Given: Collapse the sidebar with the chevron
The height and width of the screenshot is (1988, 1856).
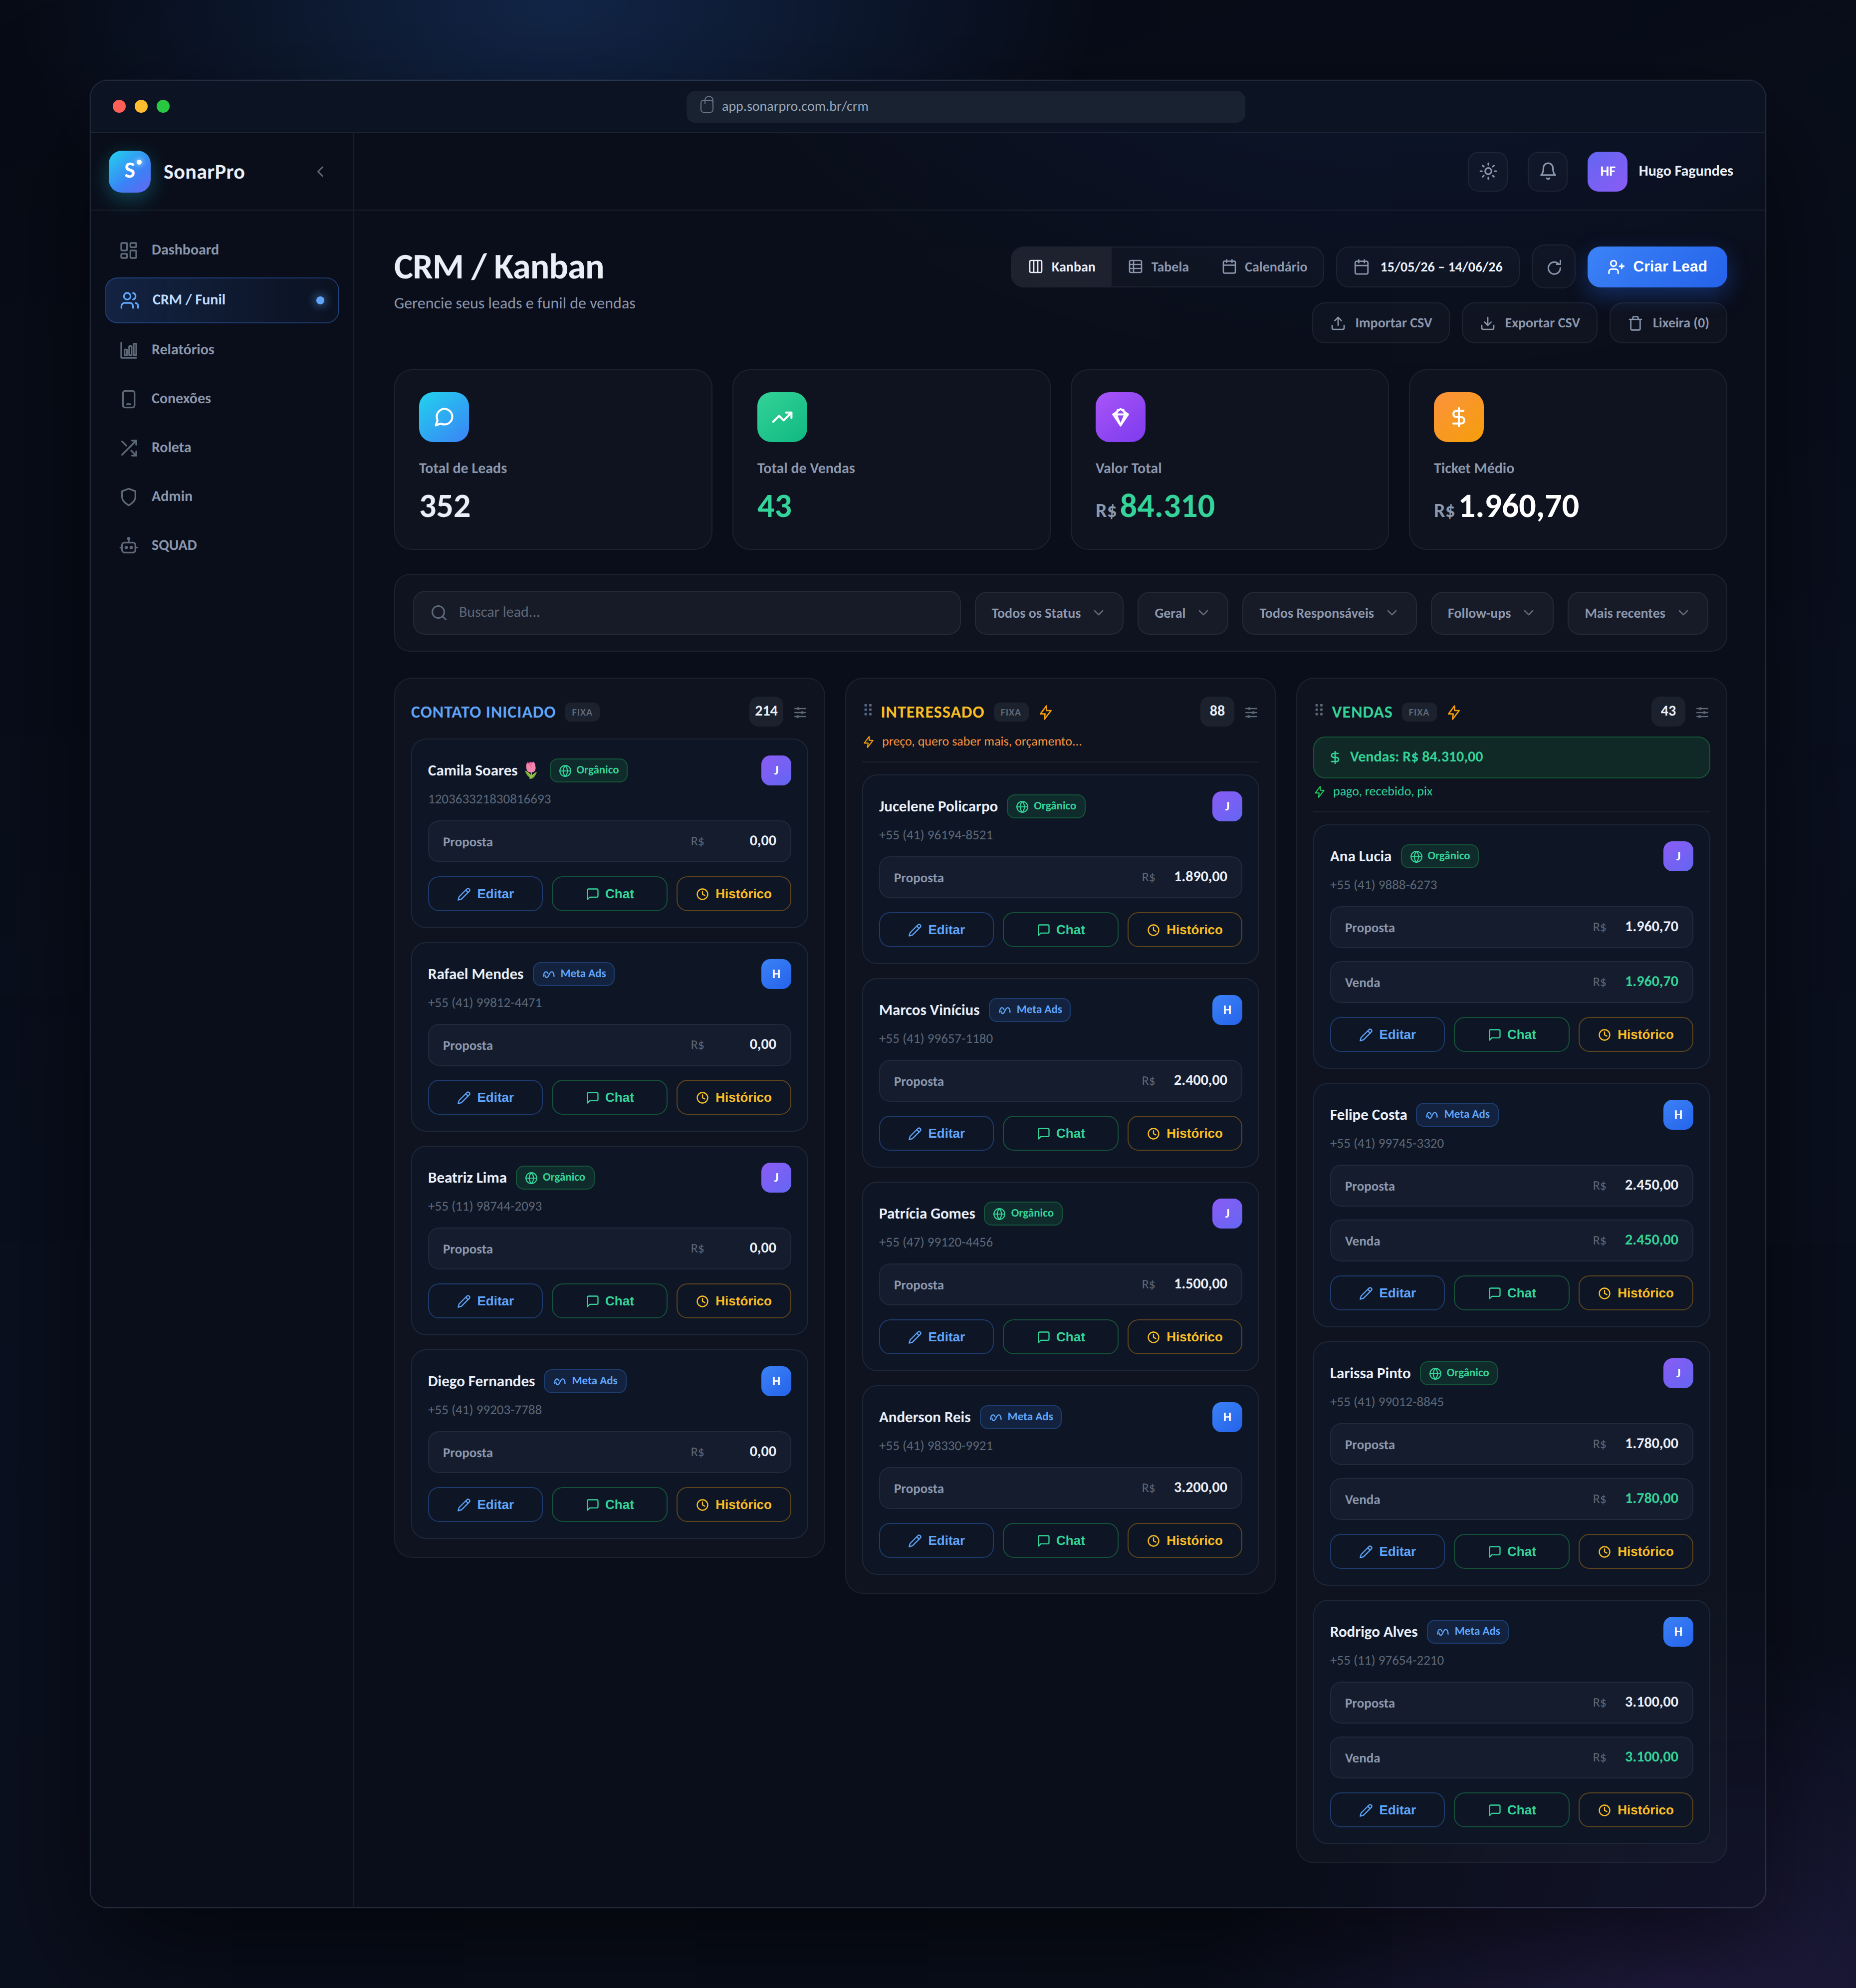Looking at the screenshot, I should pos(320,172).
